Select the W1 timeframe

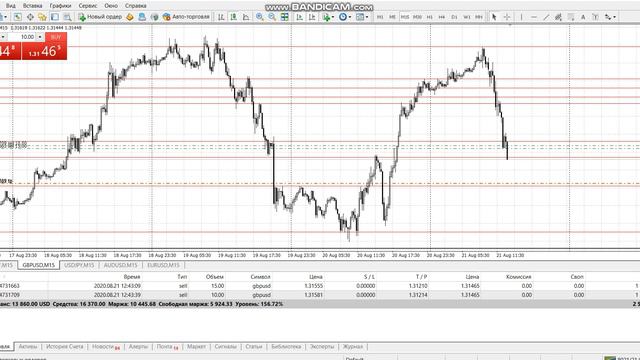(467, 17)
